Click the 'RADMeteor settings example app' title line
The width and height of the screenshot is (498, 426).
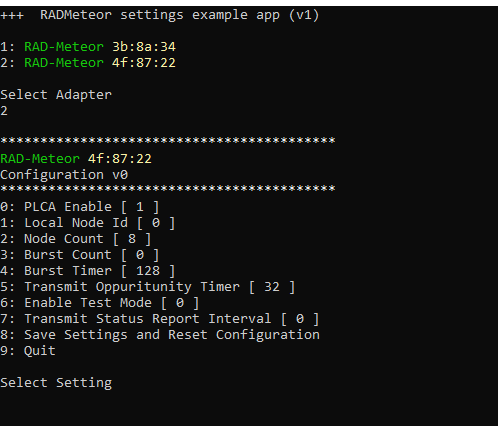[x=160, y=15]
